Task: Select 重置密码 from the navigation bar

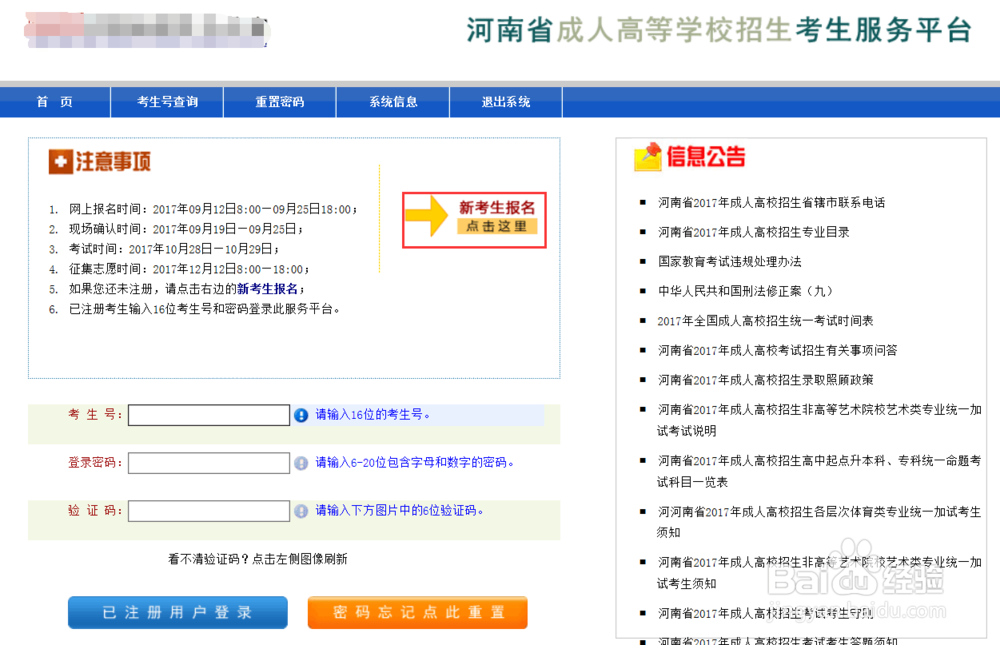Action: (x=279, y=102)
